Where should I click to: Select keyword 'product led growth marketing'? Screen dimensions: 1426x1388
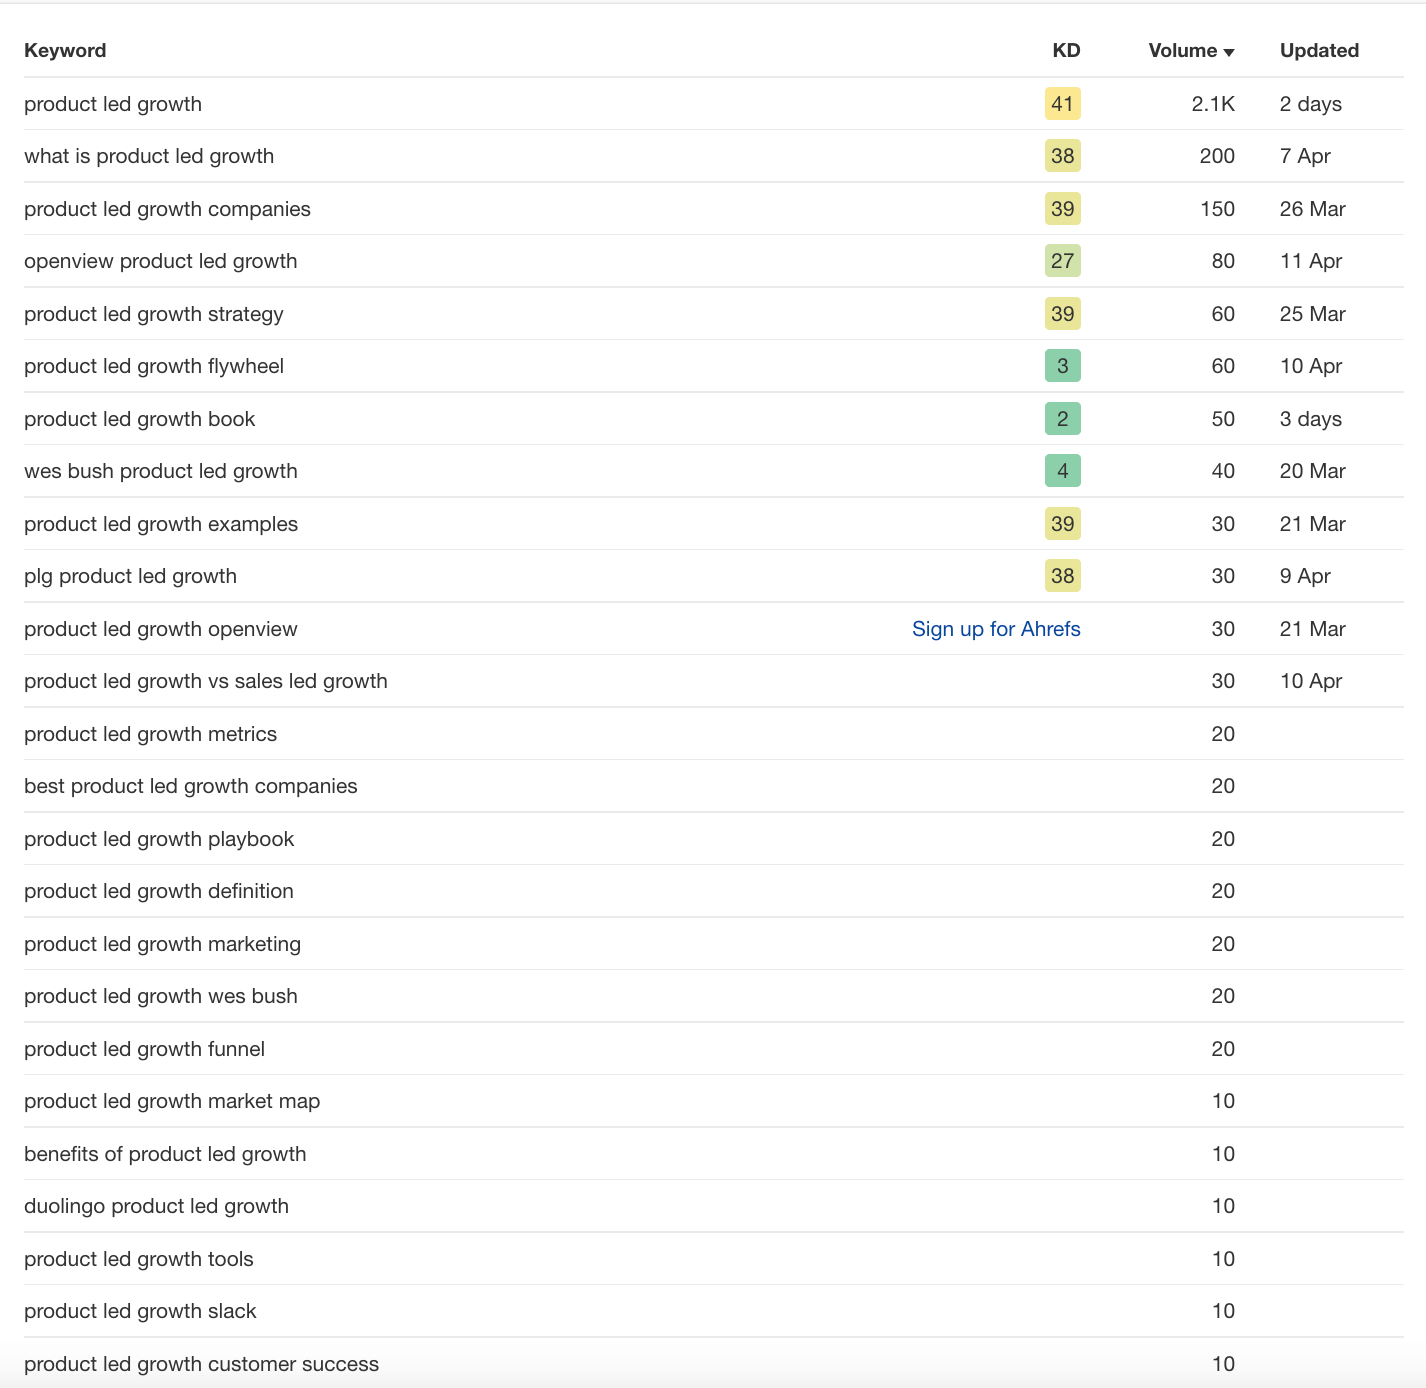pyautogui.click(x=163, y=944)
